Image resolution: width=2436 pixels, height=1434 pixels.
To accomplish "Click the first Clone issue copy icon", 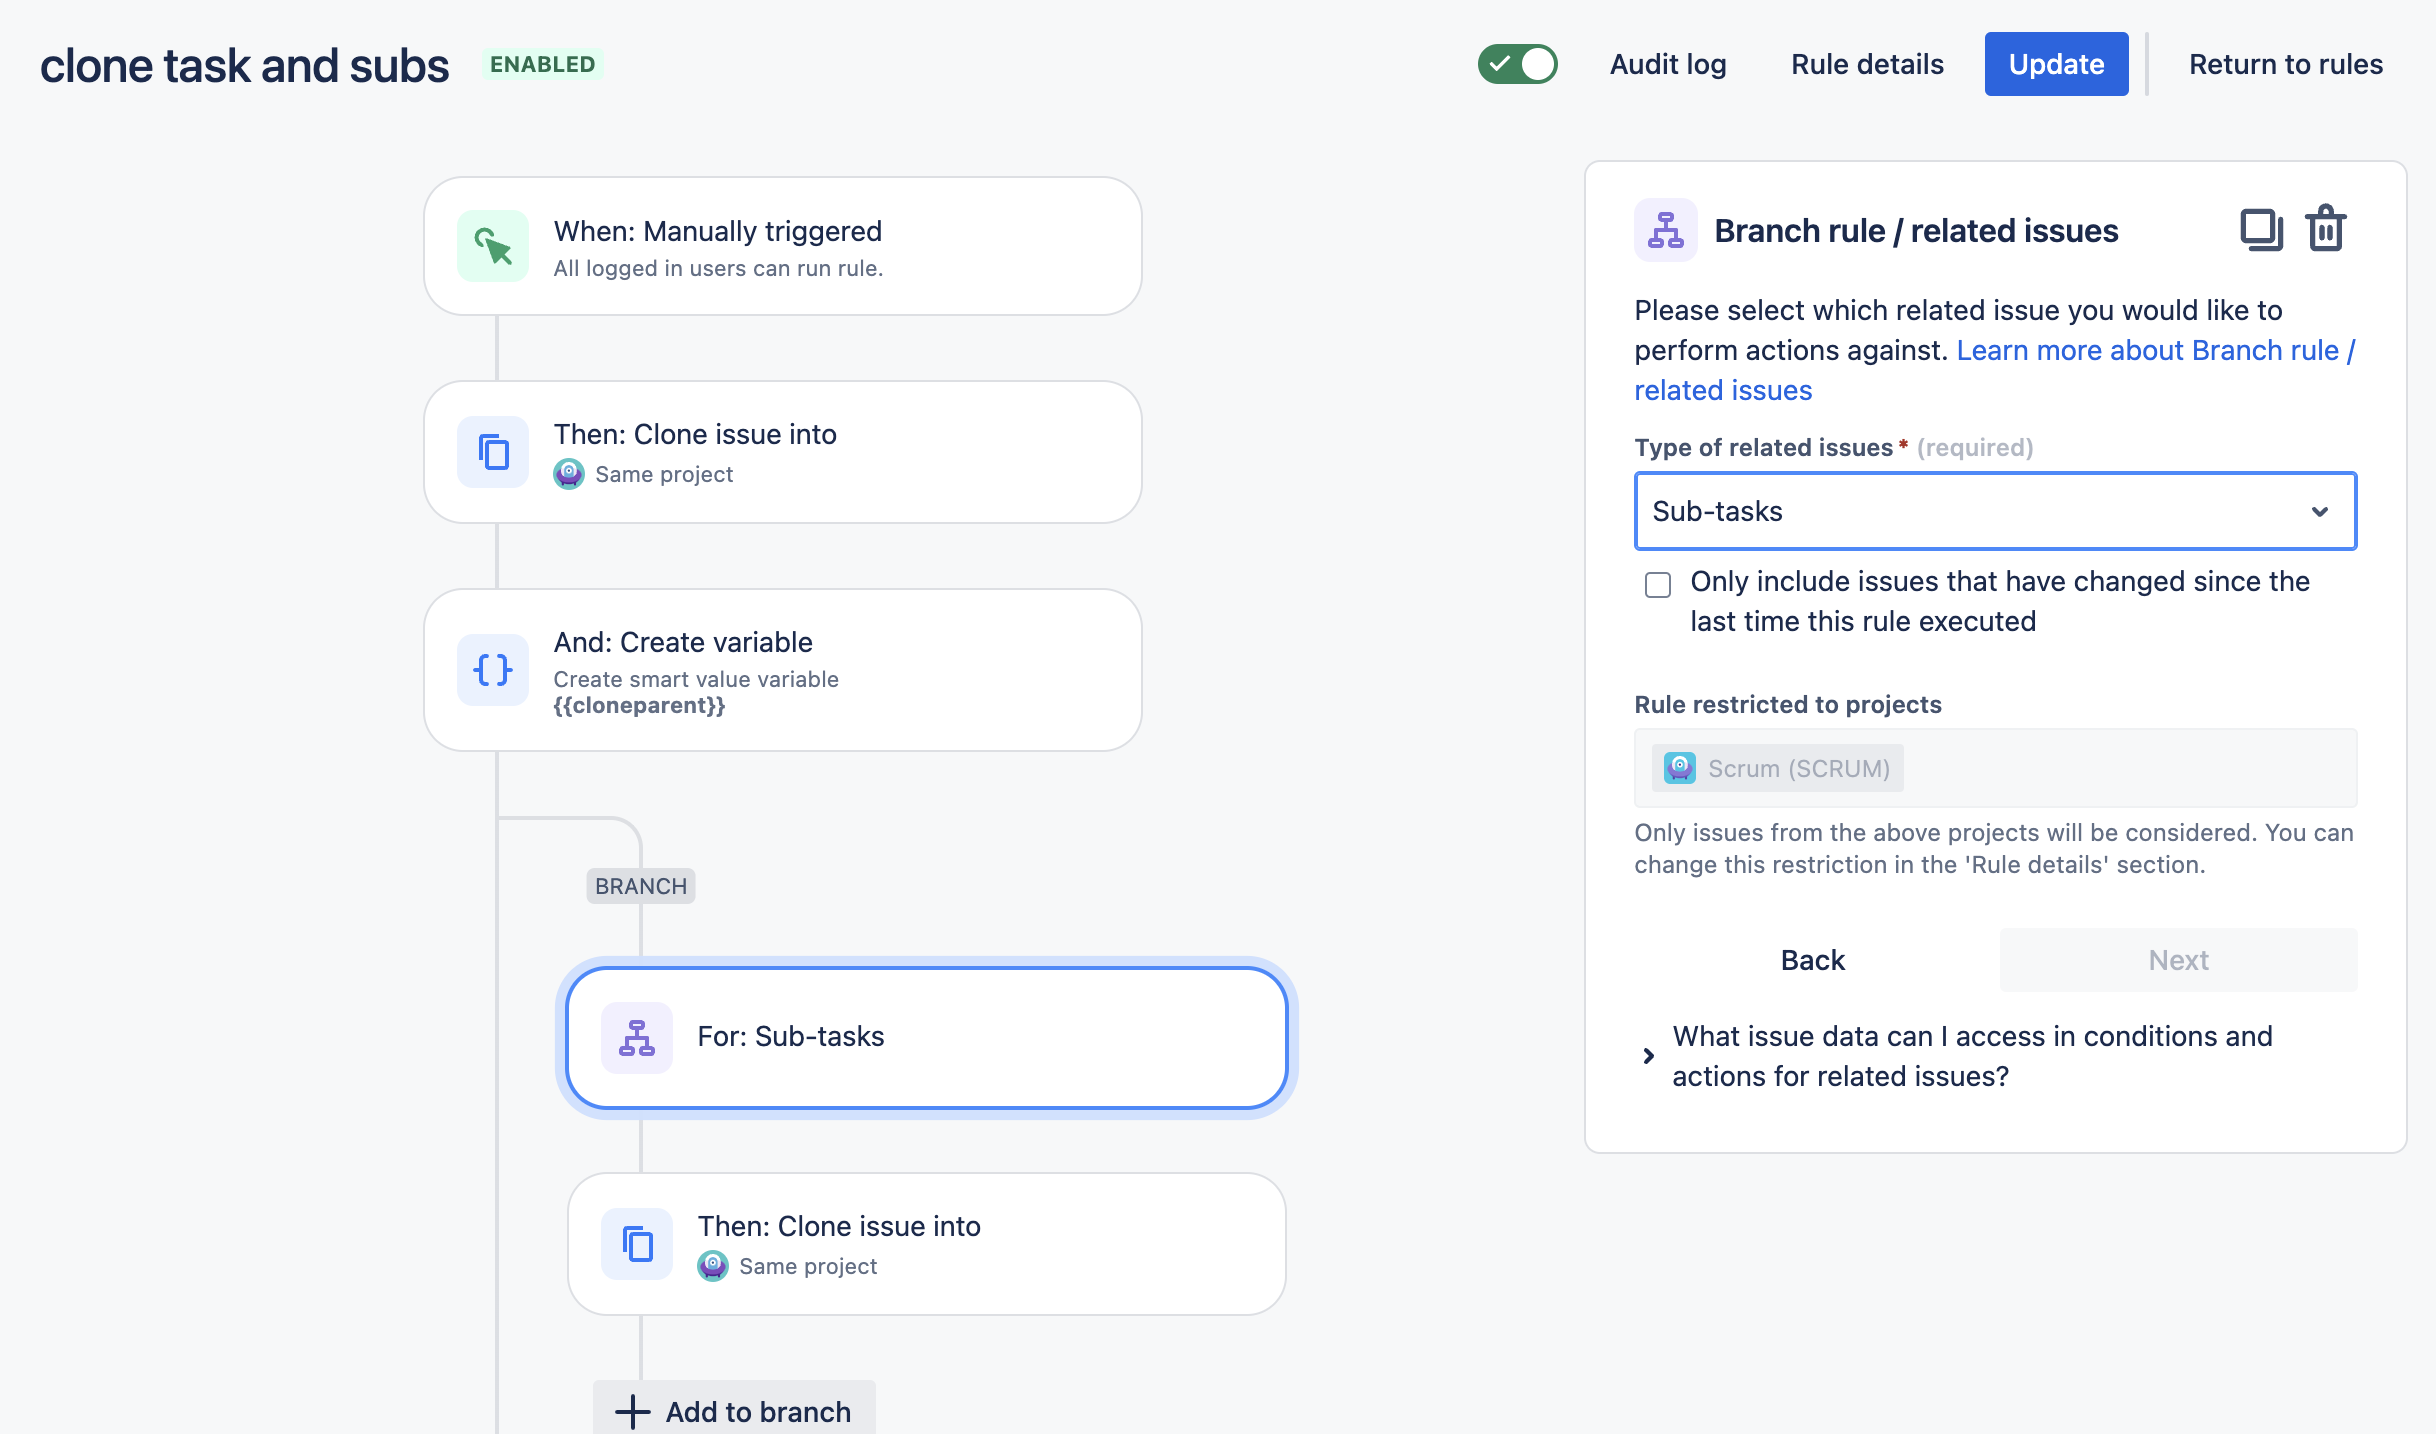I will pos(493,452).
